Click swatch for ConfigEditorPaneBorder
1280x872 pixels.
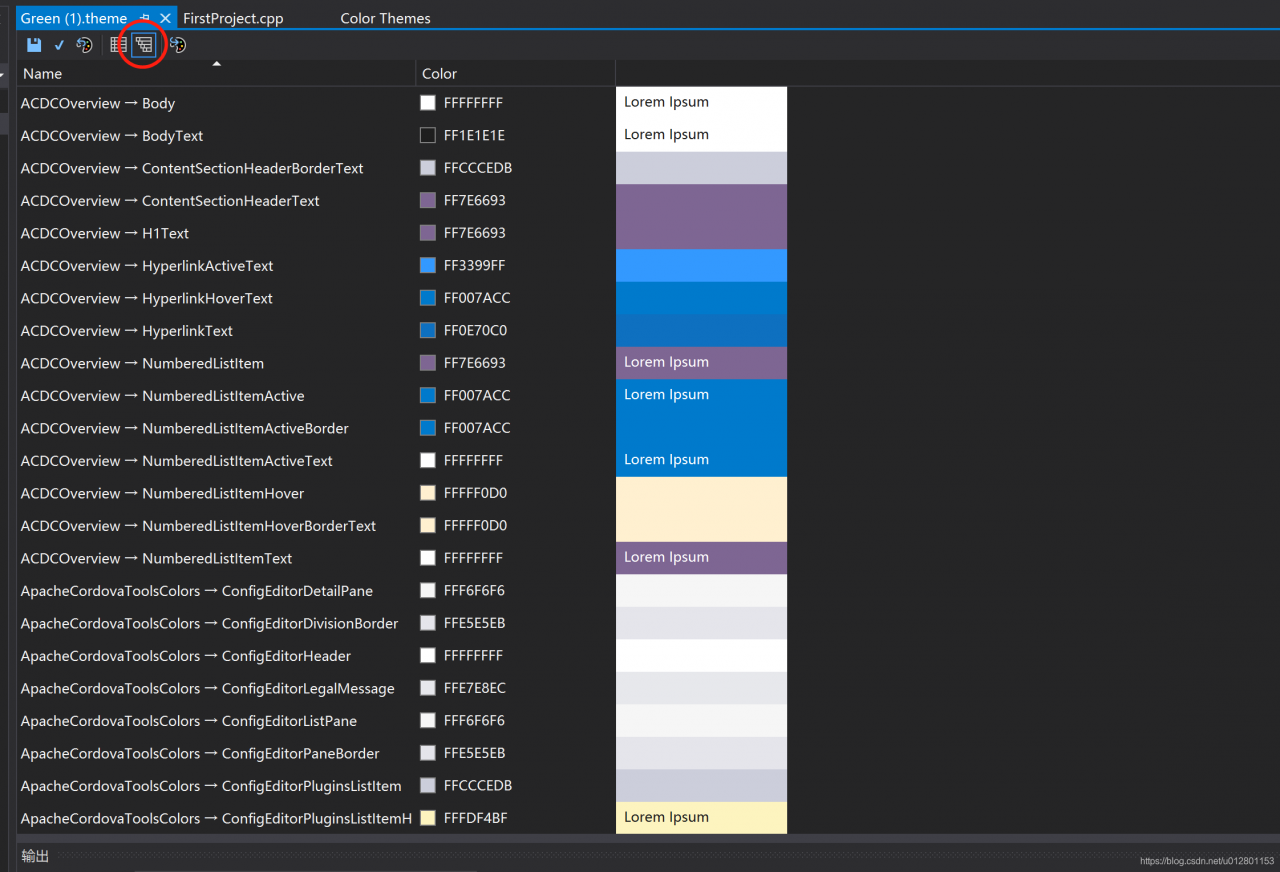[428, 753]
